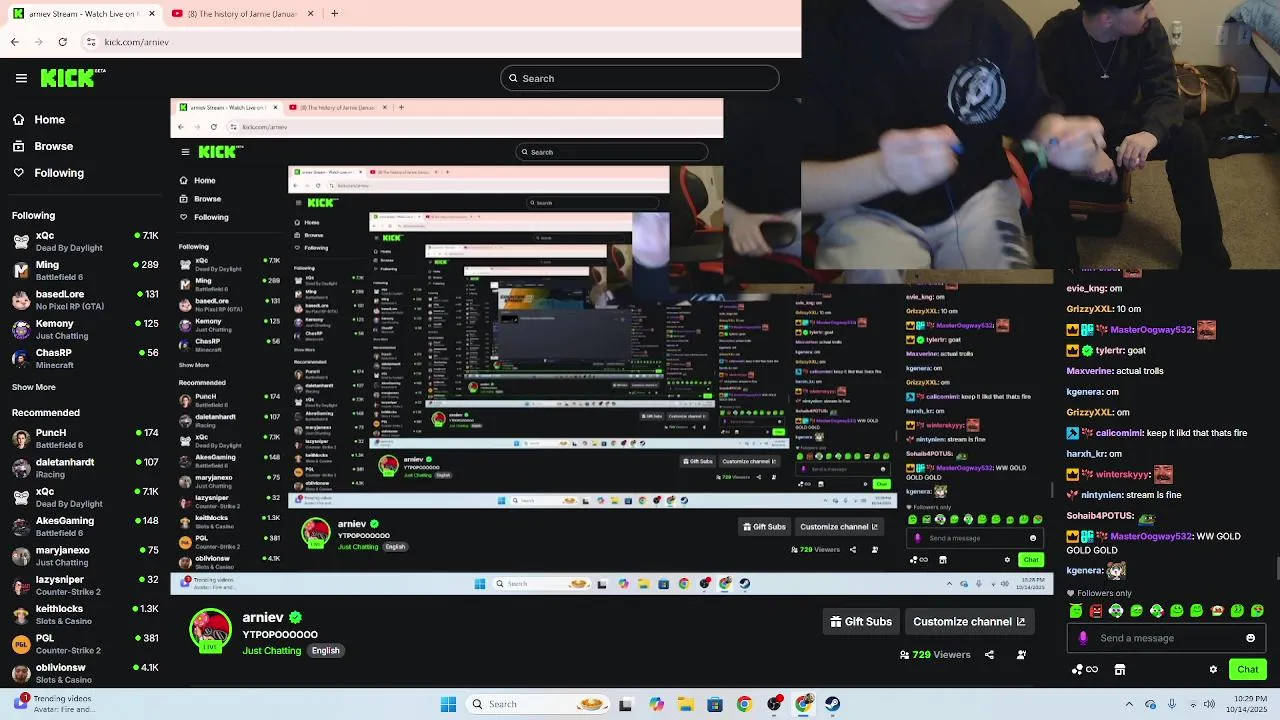Open channel points icon below message box
1280x720 pixels.
[1084, 670]
